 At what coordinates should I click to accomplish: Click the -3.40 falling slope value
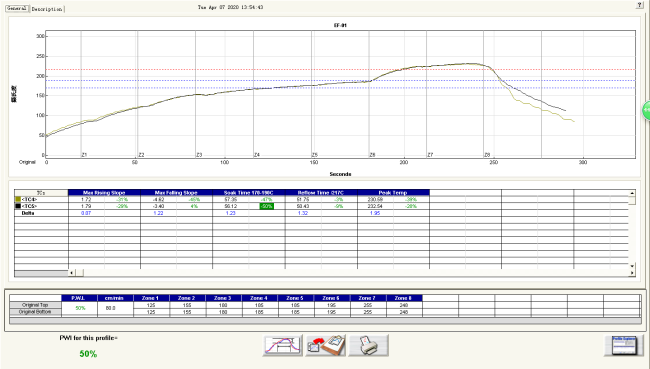point(158,206)
